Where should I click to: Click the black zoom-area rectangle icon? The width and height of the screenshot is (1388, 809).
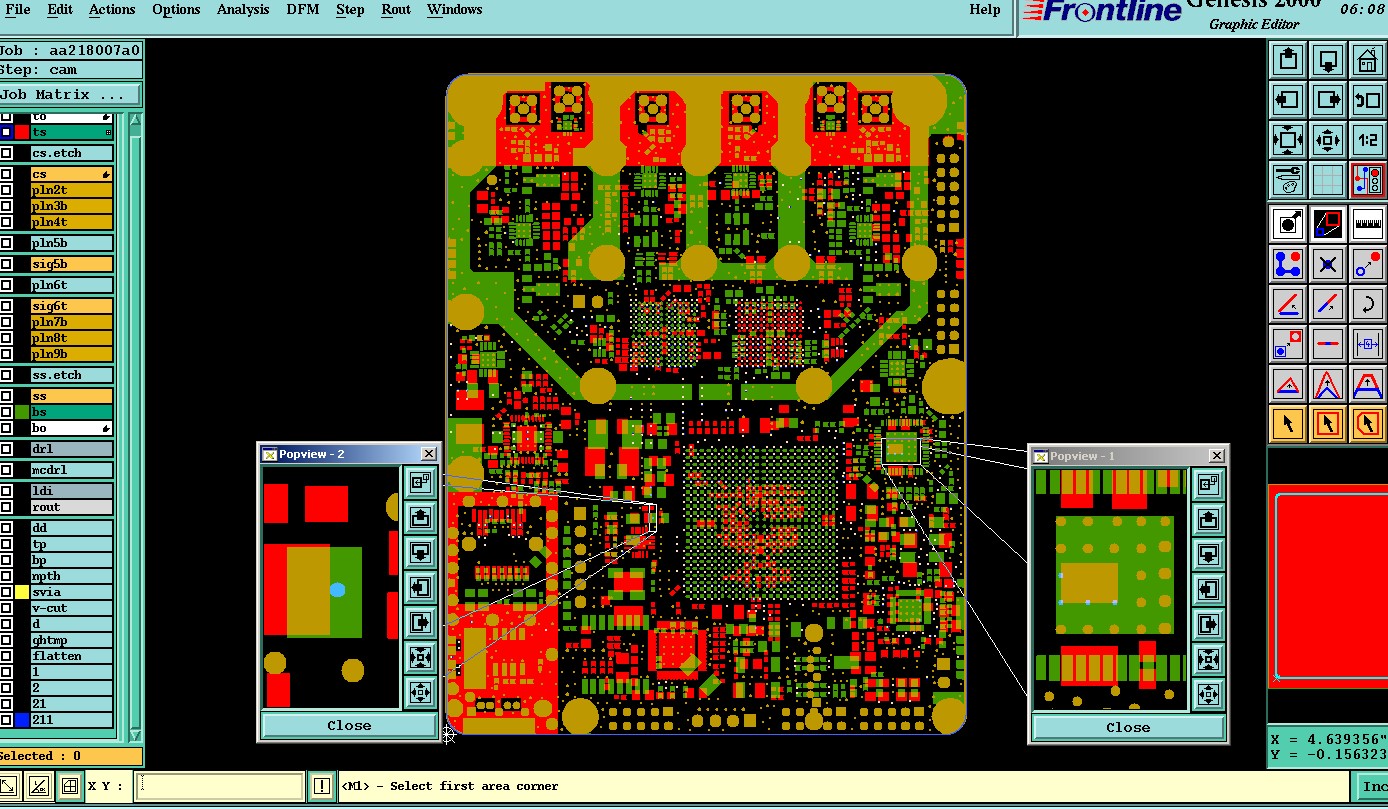click(x=1327, y=223)
